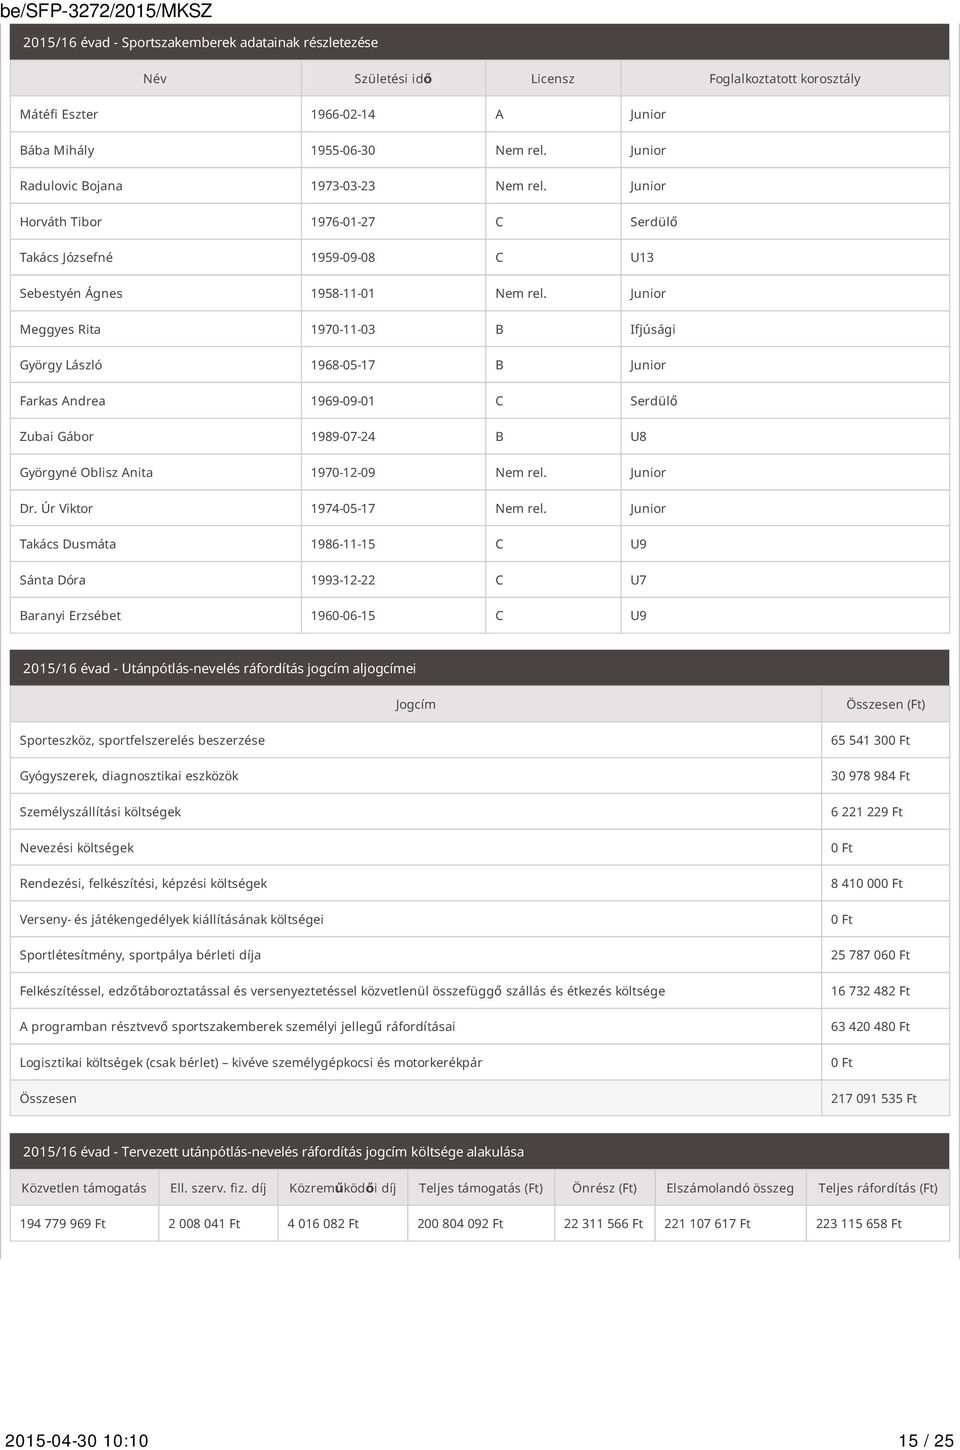The height and width of the screenshot is (1450, 960).
Task: Click the 65 541 300 Ft amount
Action: click(x=870, y=740)
